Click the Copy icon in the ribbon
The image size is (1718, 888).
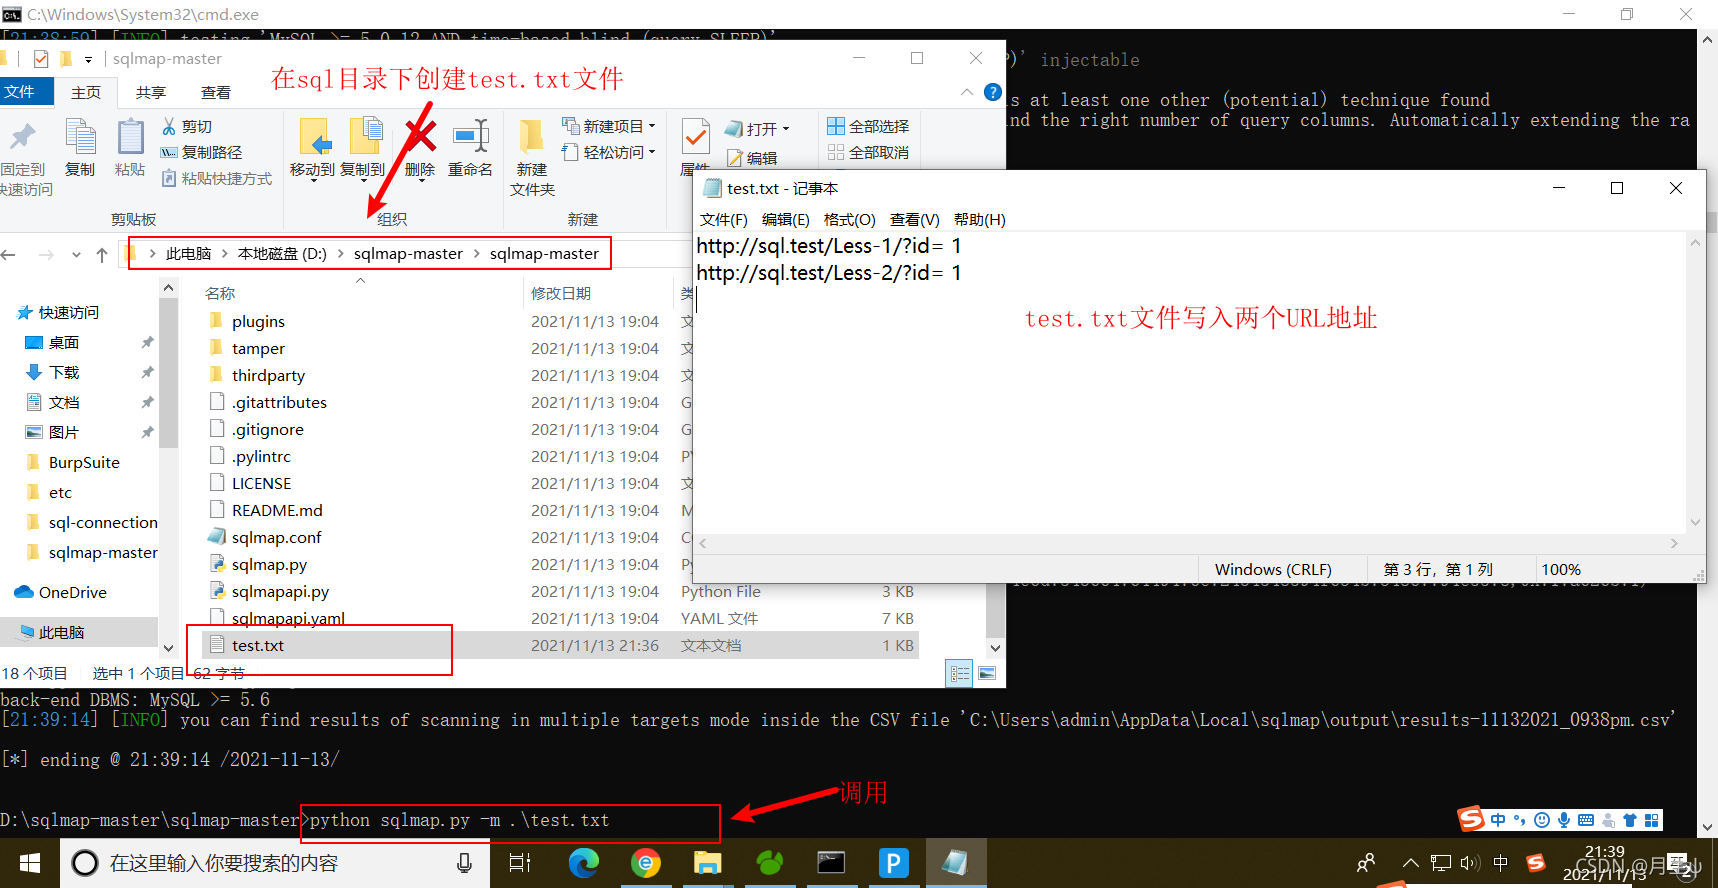tap(80, 137)
